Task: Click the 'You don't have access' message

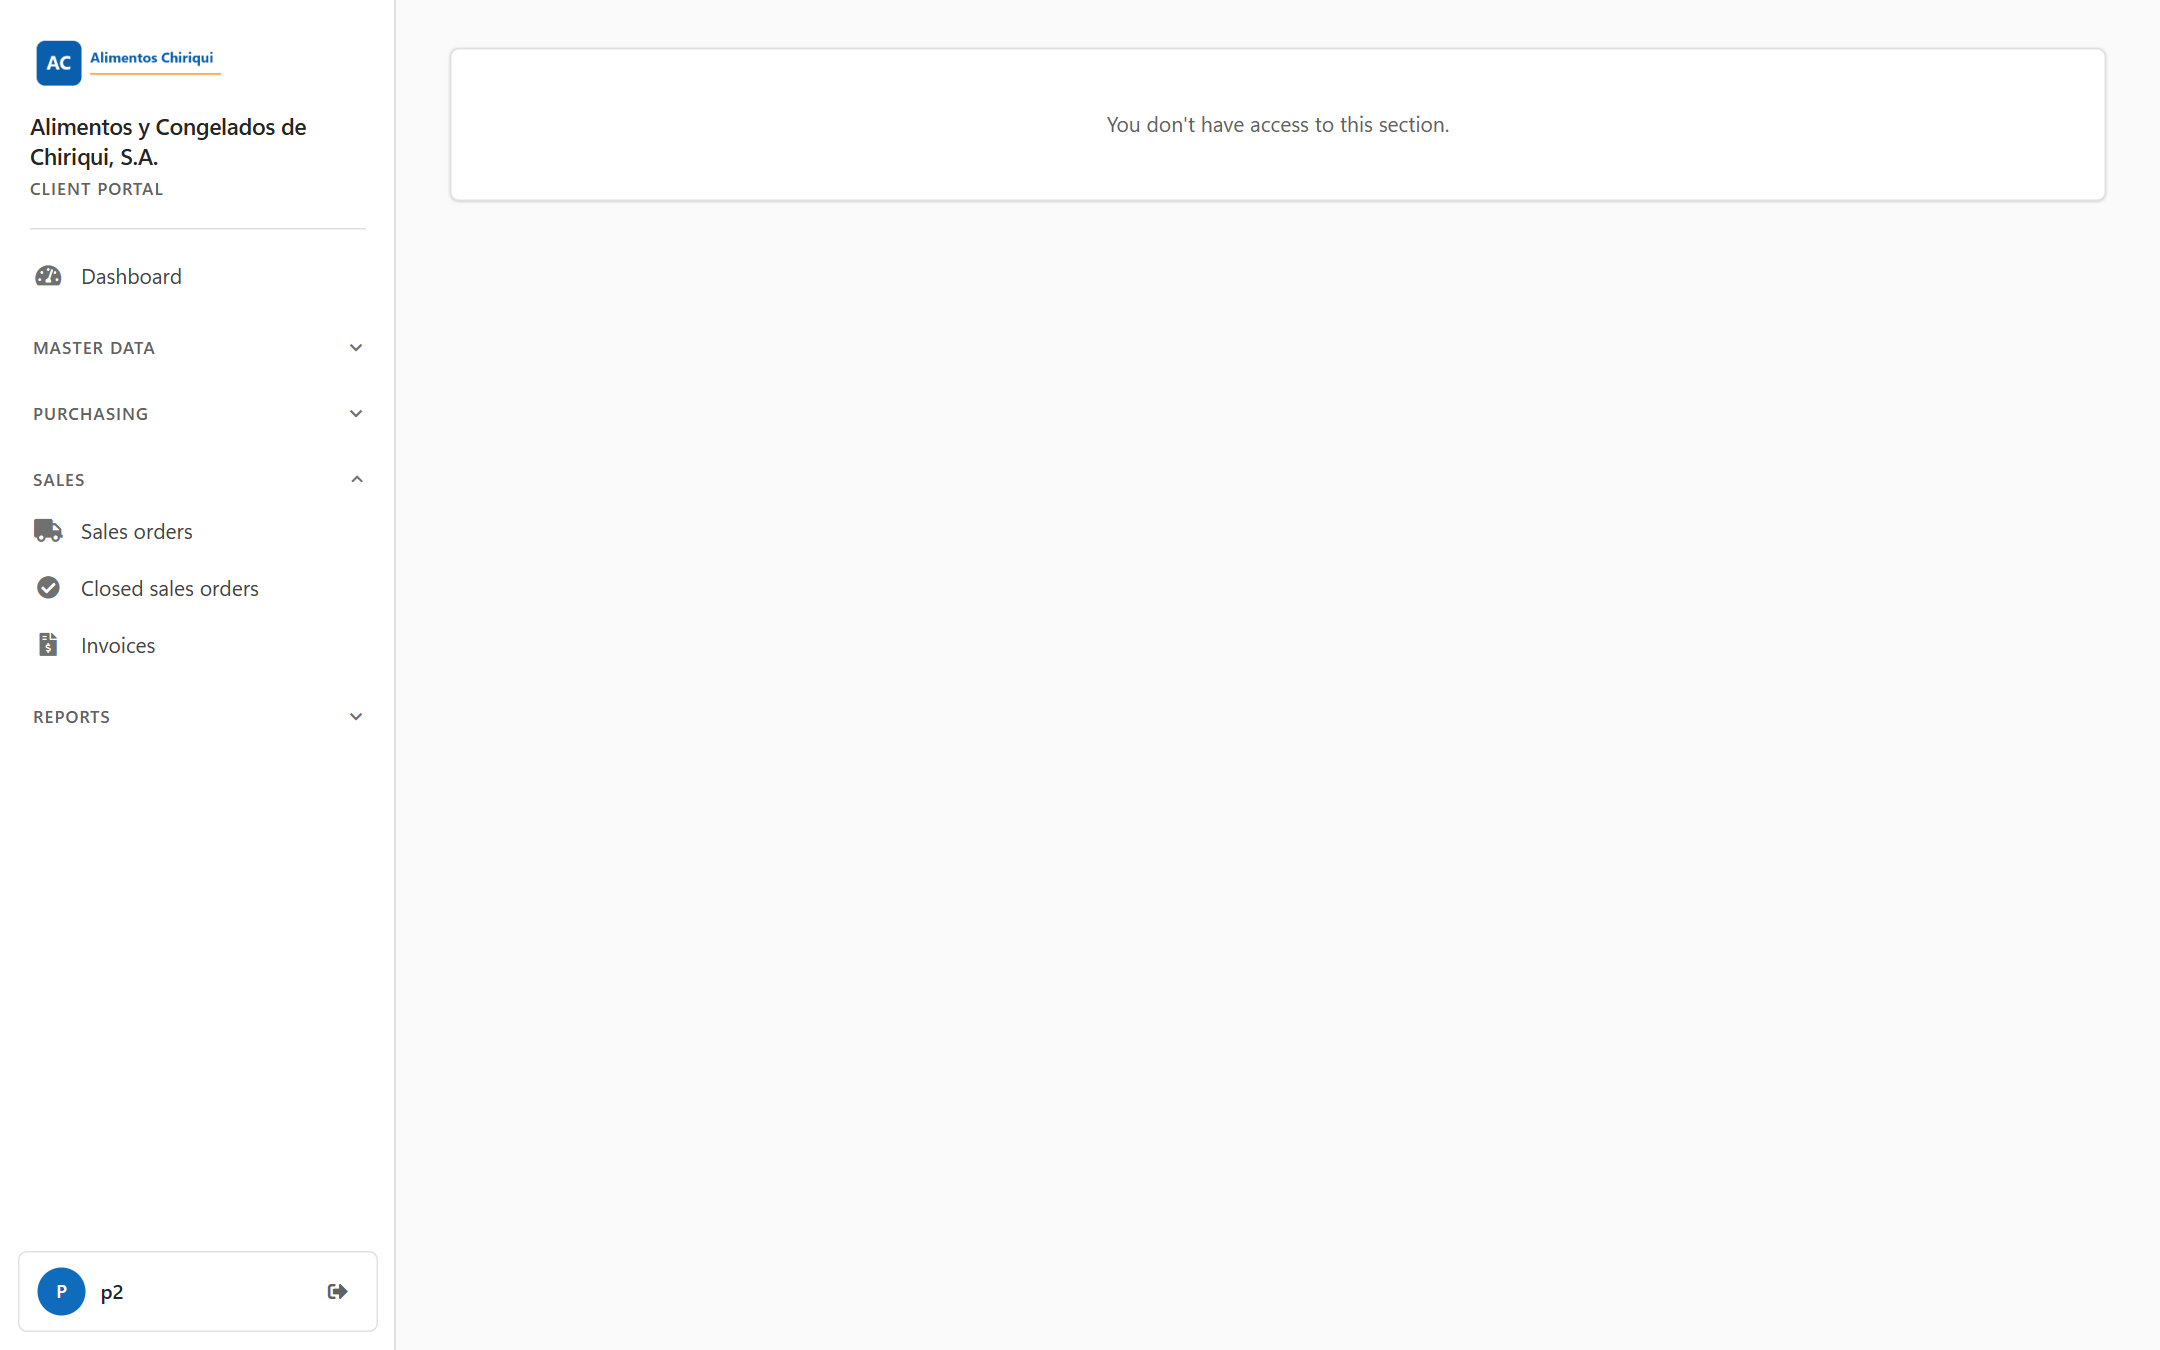Action: [x=1277, y=125]
